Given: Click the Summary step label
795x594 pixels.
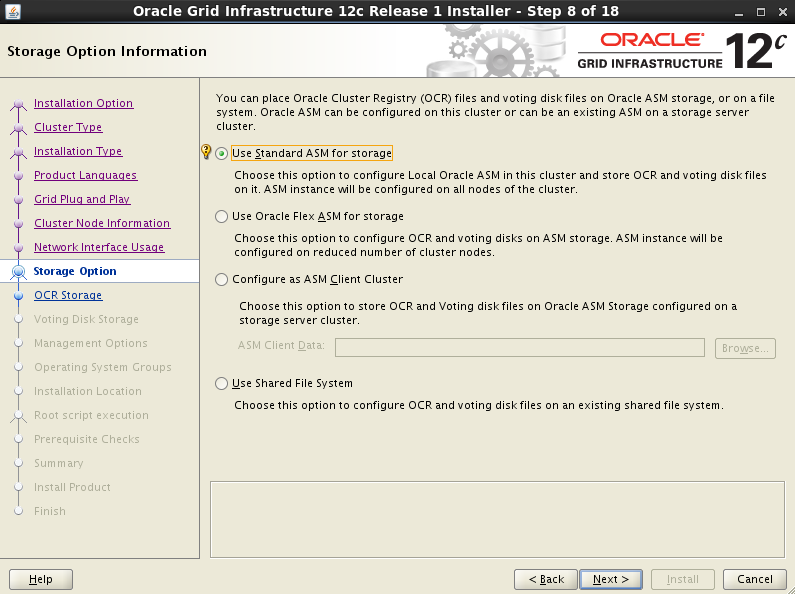Looking at the screenshot, I should 59,463.
